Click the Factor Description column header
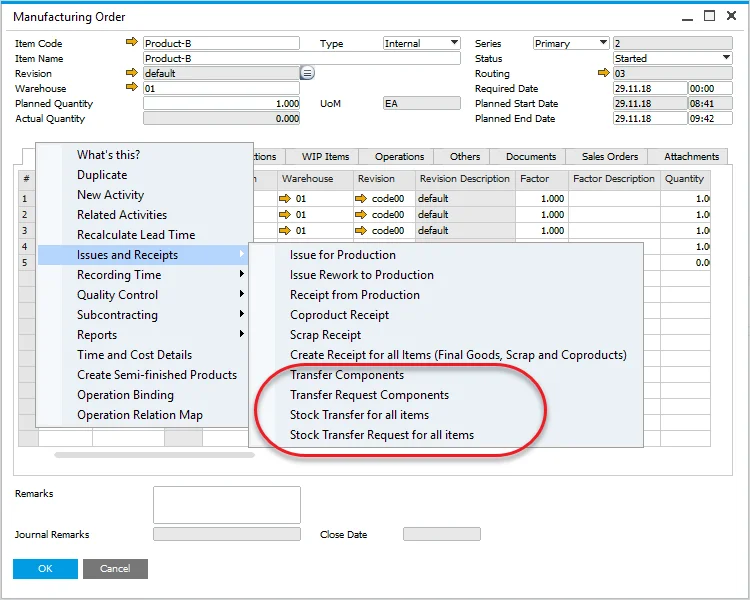750x600 pixels. (x=614, y=178)
